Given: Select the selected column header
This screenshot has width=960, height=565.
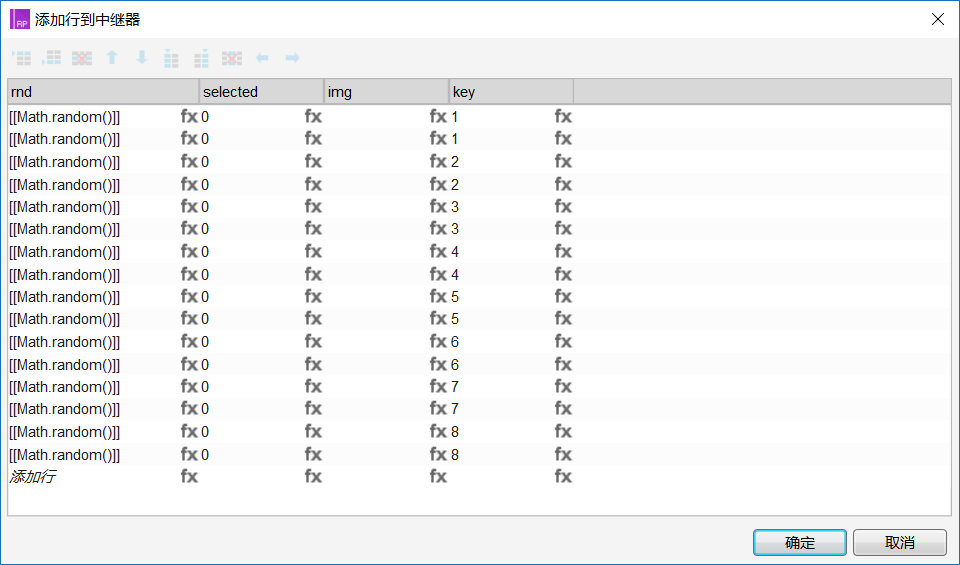Looking at the screenshot, I should pos(261,92).
